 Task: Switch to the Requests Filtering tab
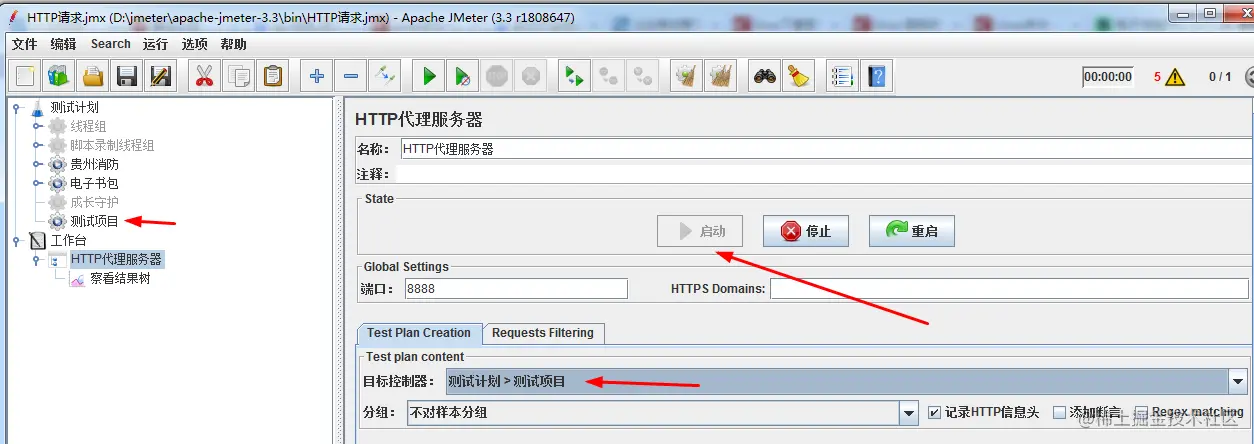543,333
